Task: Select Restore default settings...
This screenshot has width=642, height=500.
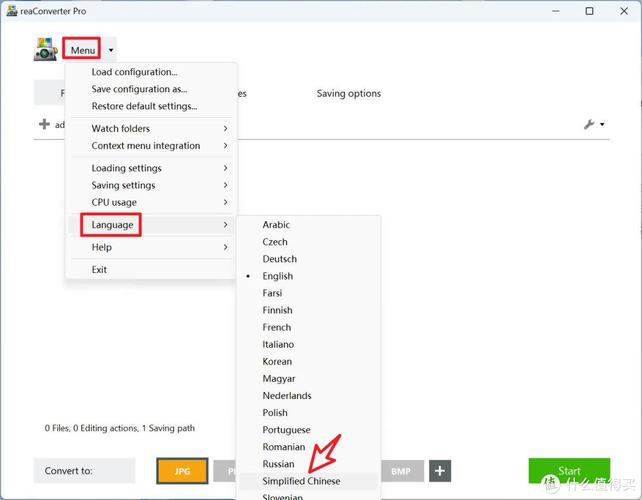Action: coord(151,106)
